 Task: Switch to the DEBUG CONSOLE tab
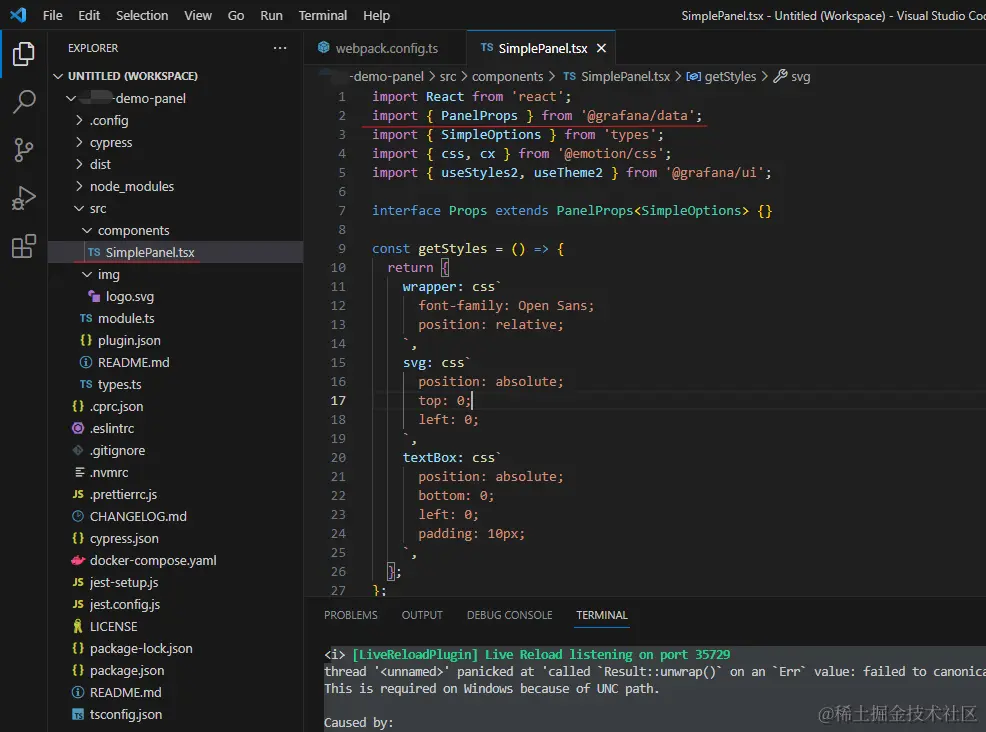point(509,615)
